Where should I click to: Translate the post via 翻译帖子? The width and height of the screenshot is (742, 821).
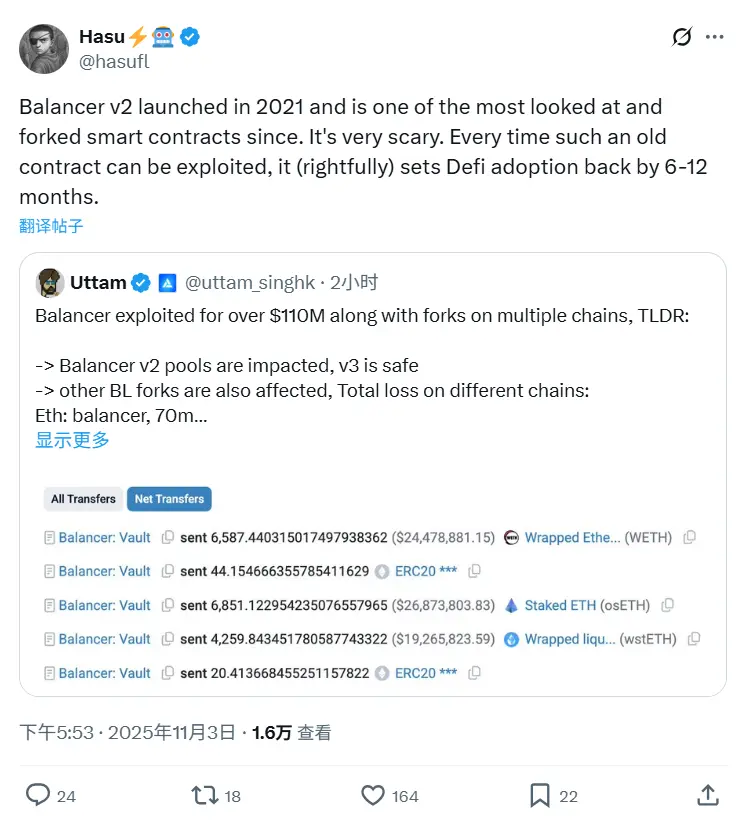[51, 226]
